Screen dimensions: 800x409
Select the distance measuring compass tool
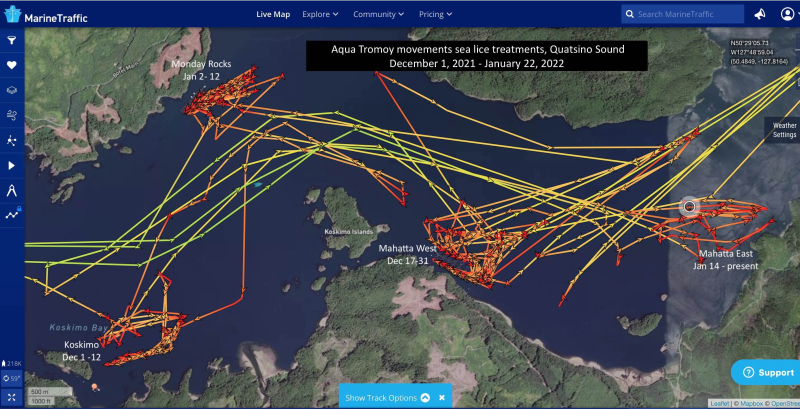pyautogui.click(x=12, y=189)
